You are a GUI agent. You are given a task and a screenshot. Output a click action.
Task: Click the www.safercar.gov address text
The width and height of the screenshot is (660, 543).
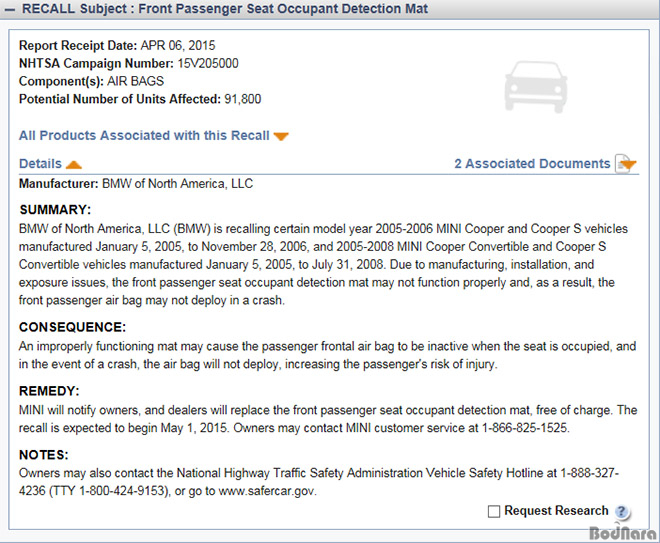click(267, 491)
